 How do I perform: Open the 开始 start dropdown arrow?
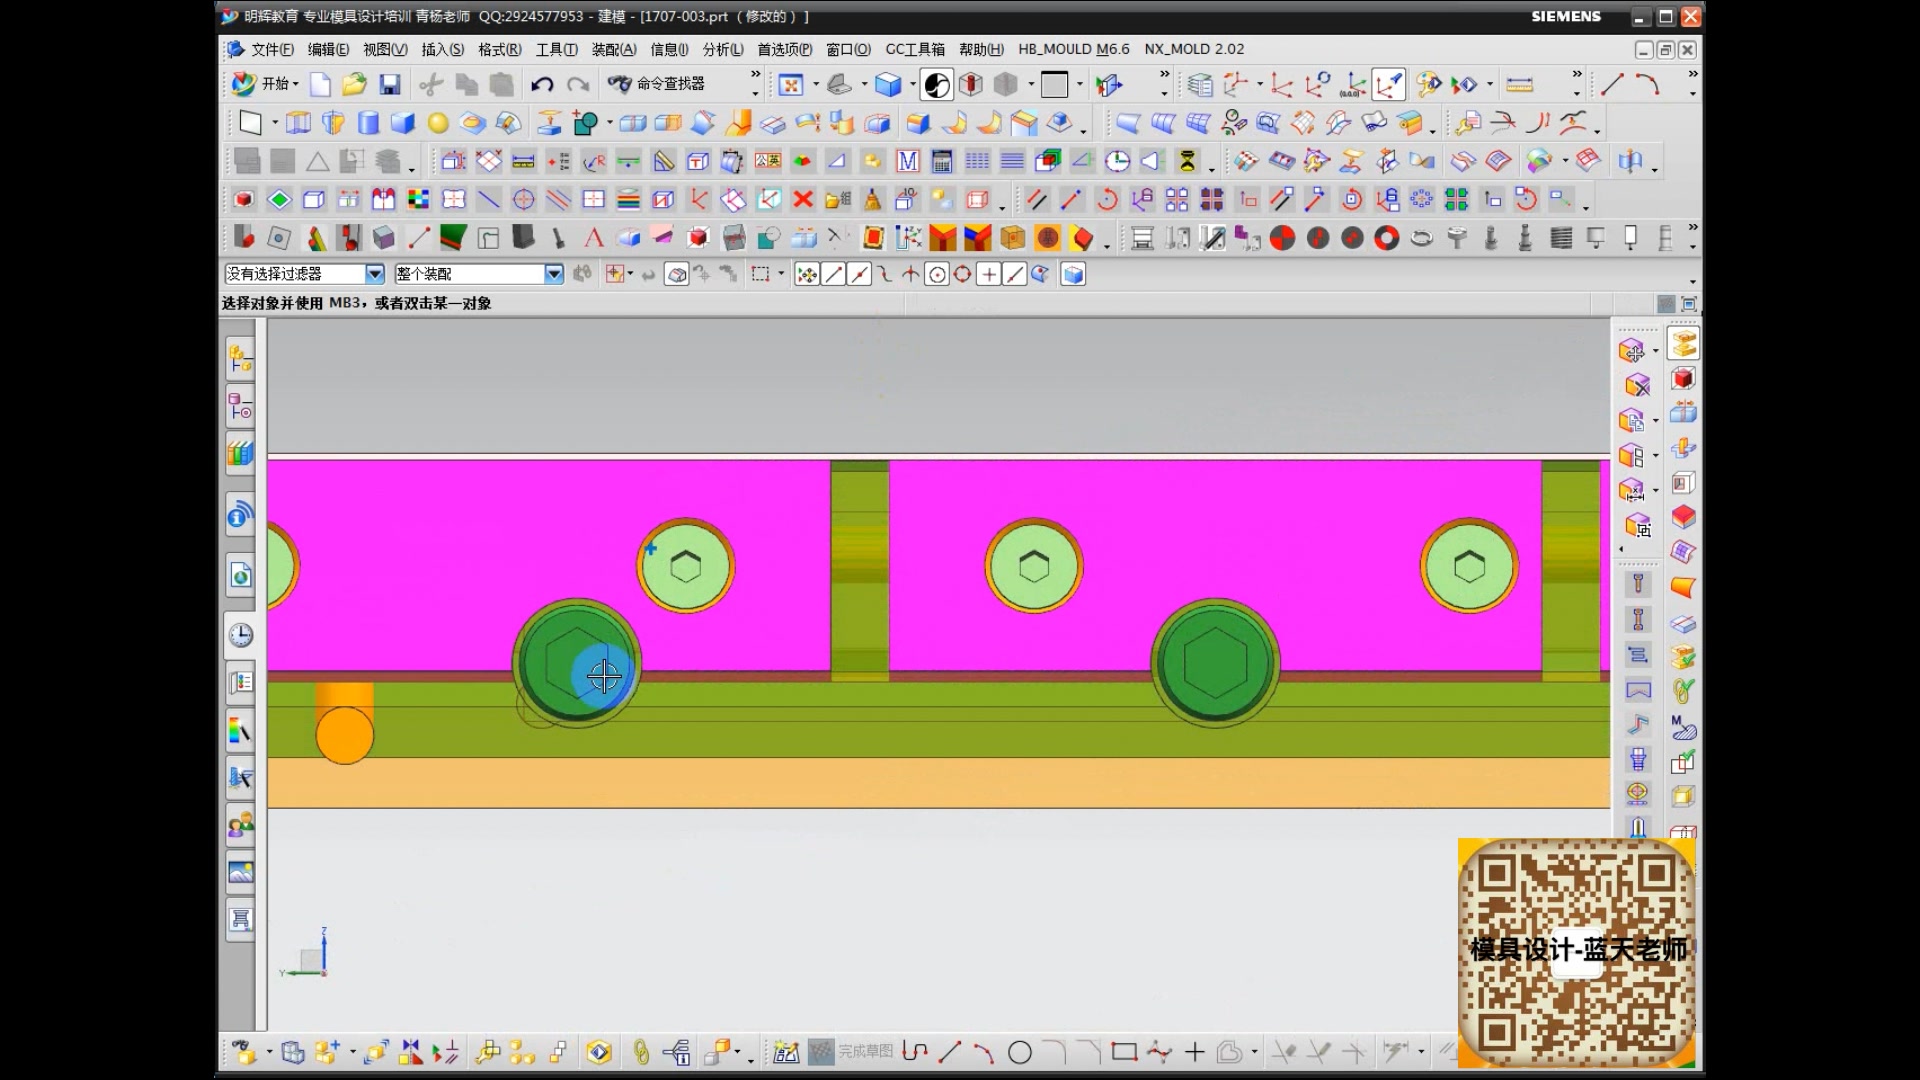[x=296, y=85]
